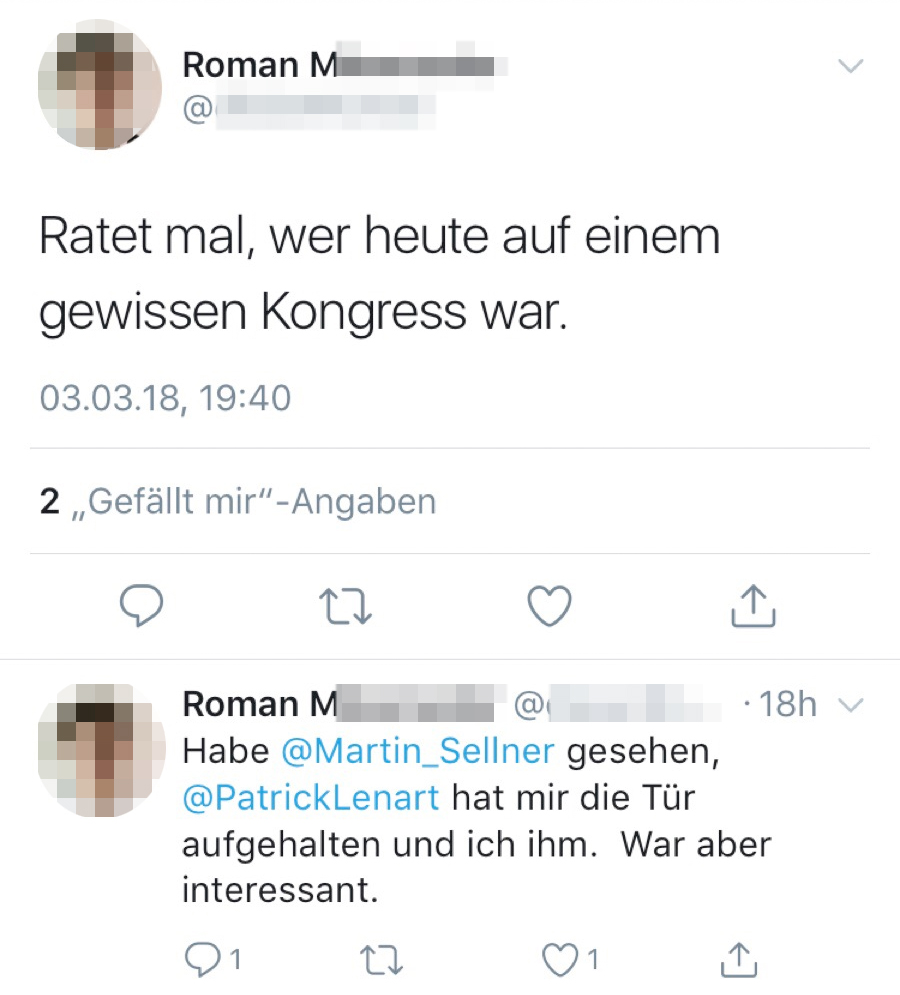View the 2 „Gefällt mir“-Angaben list

click(238, 501)
